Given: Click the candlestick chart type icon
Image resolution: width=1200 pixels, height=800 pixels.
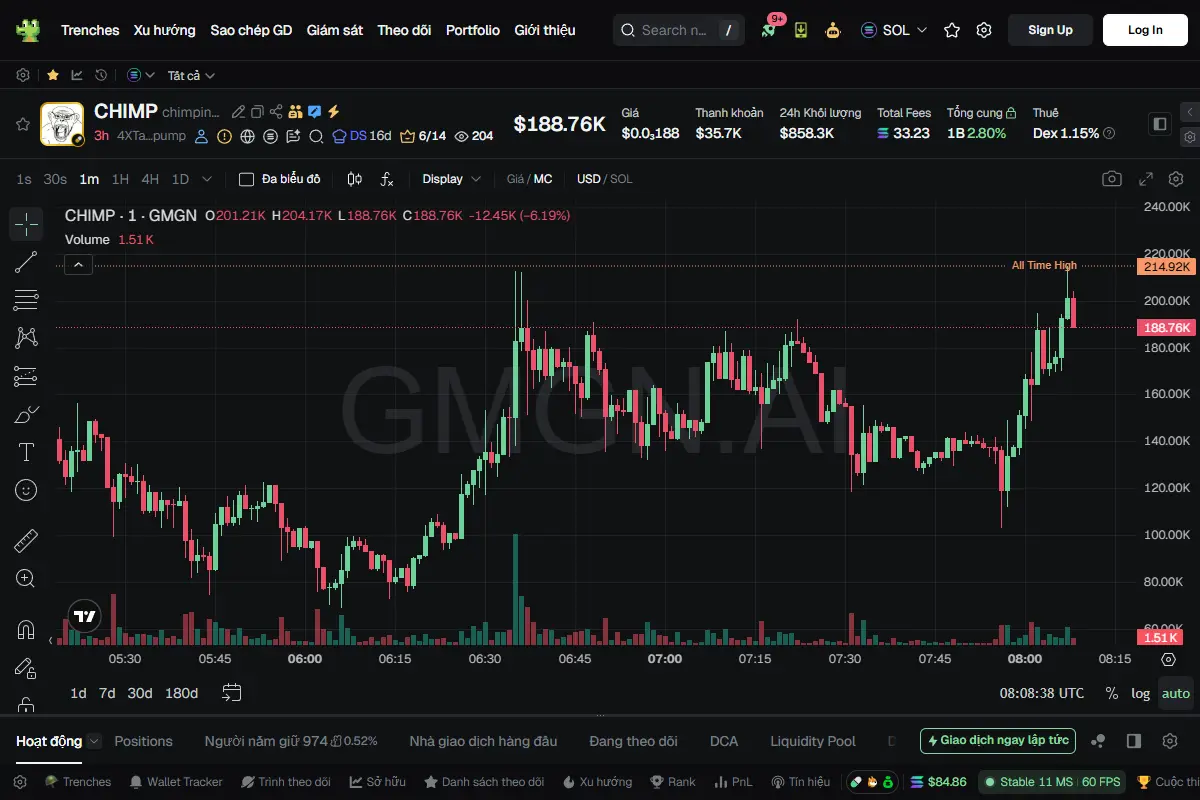Looking at the screenshot, I should pyautogui.click(x=354, y=179).
